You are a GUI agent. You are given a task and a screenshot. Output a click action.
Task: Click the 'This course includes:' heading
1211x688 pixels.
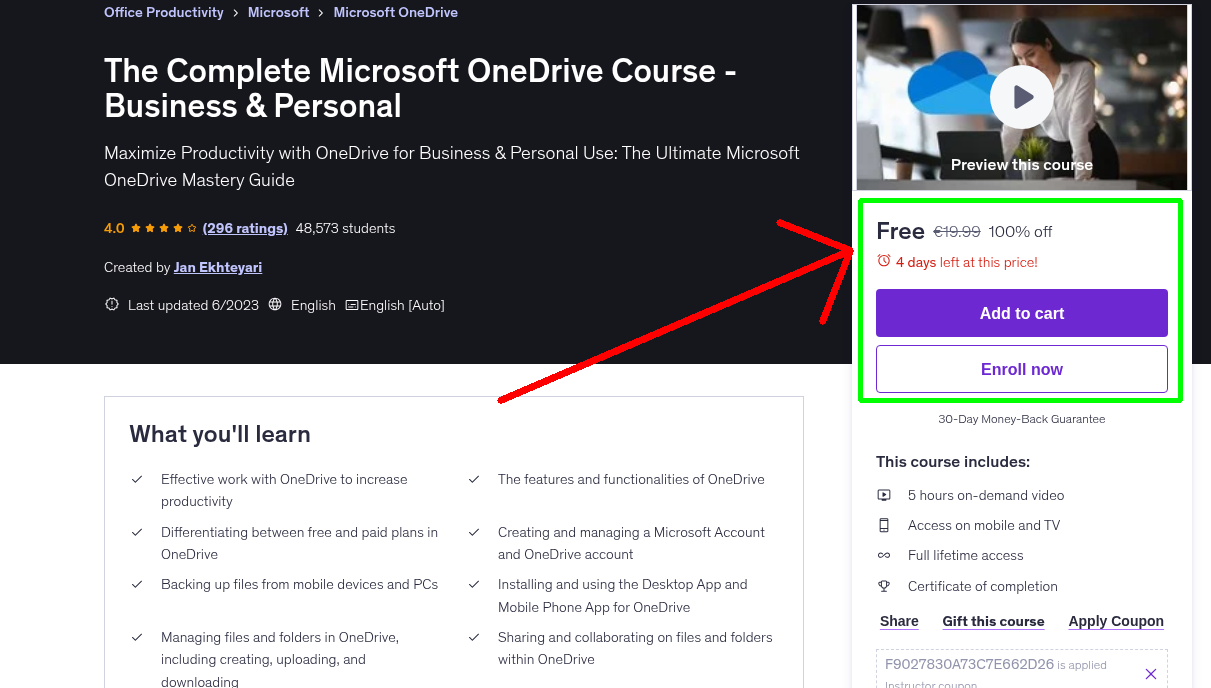tap(953, 462)
